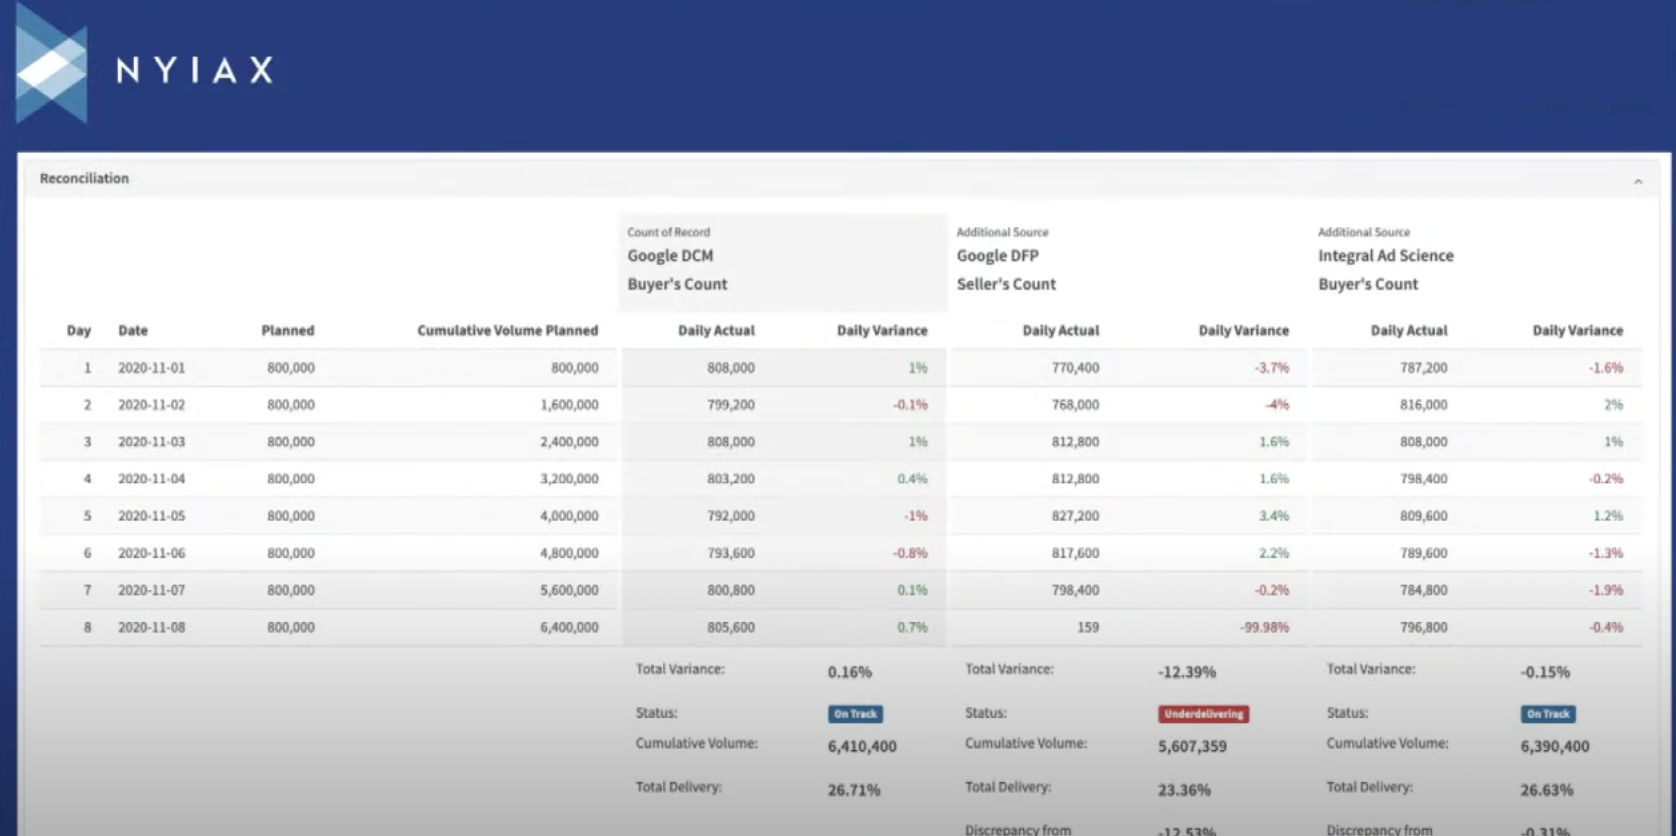Click Google DCM daily actual 800,800
1676x836 pixels.
(x=731, y=590)
